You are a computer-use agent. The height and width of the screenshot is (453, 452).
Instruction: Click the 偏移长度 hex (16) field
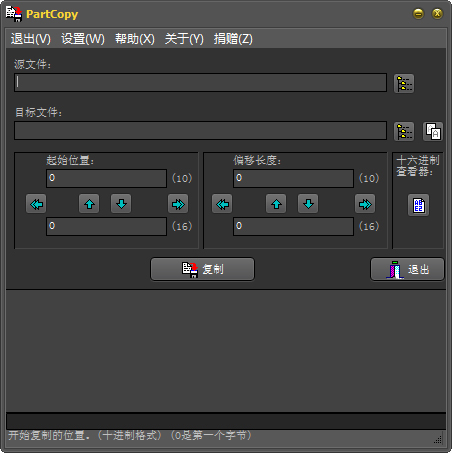point(293,226)
